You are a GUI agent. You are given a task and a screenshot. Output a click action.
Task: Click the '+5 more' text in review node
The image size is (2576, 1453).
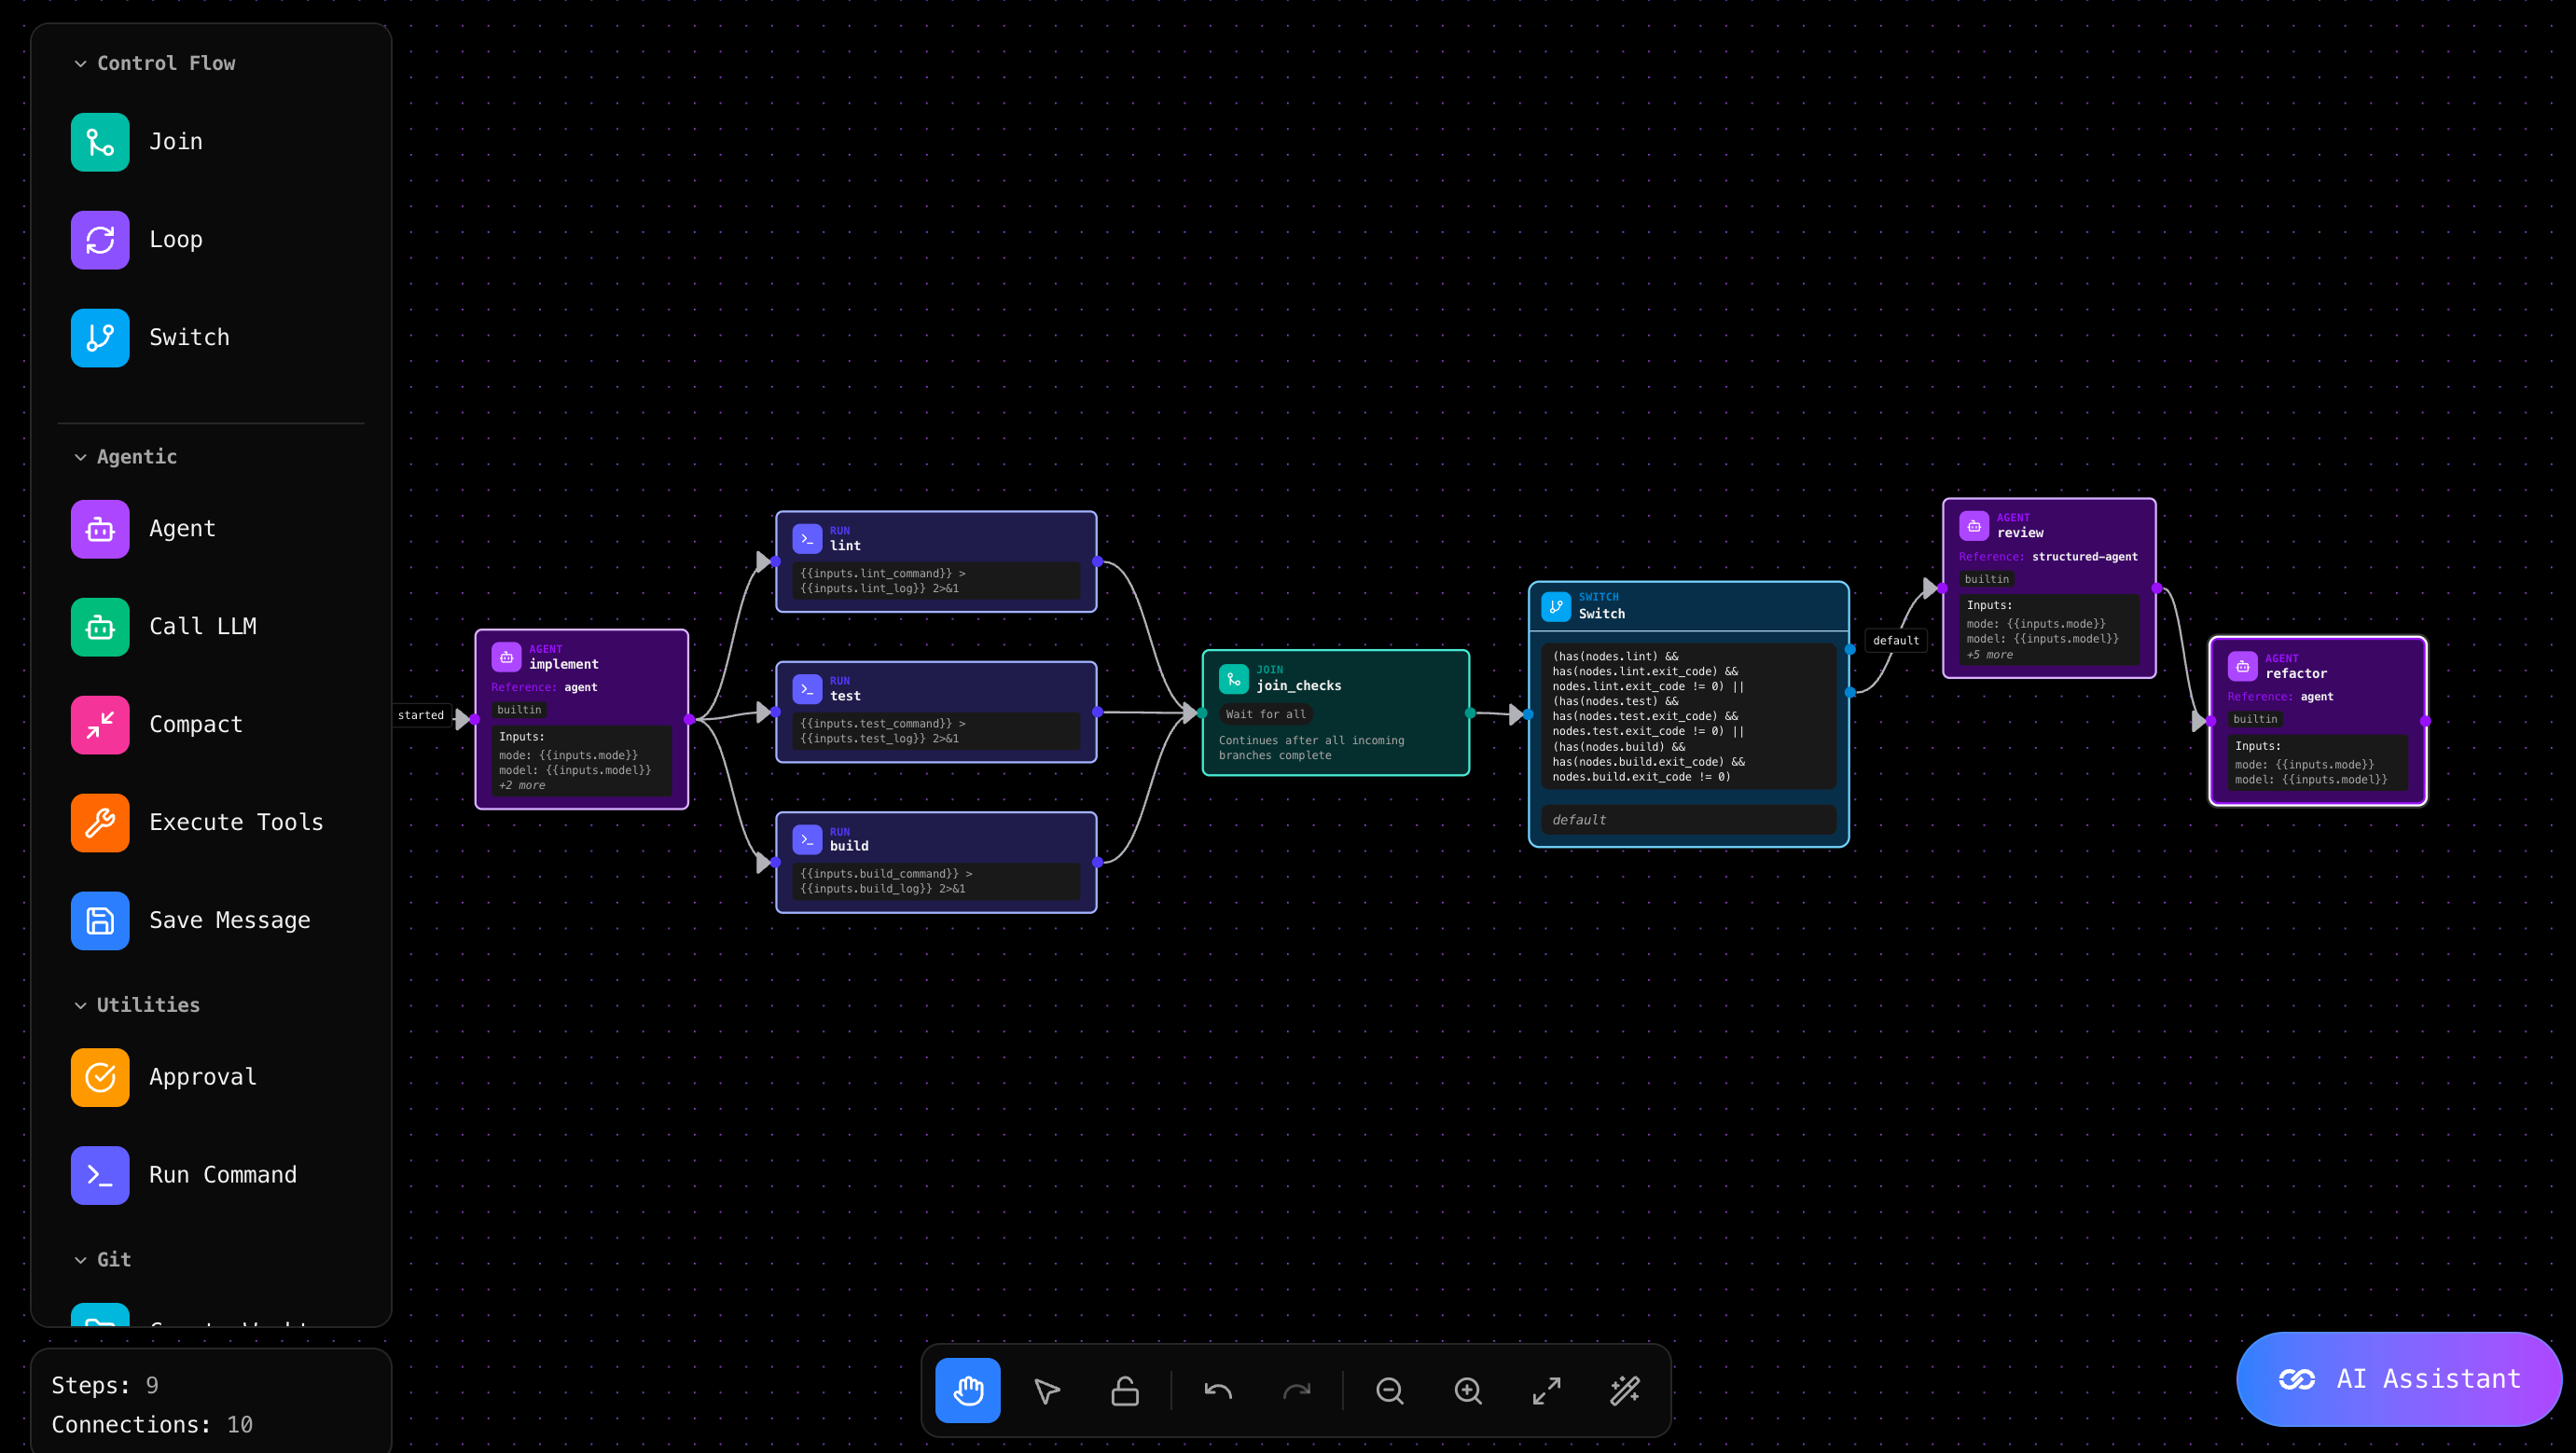click(x=1989, y=655)
